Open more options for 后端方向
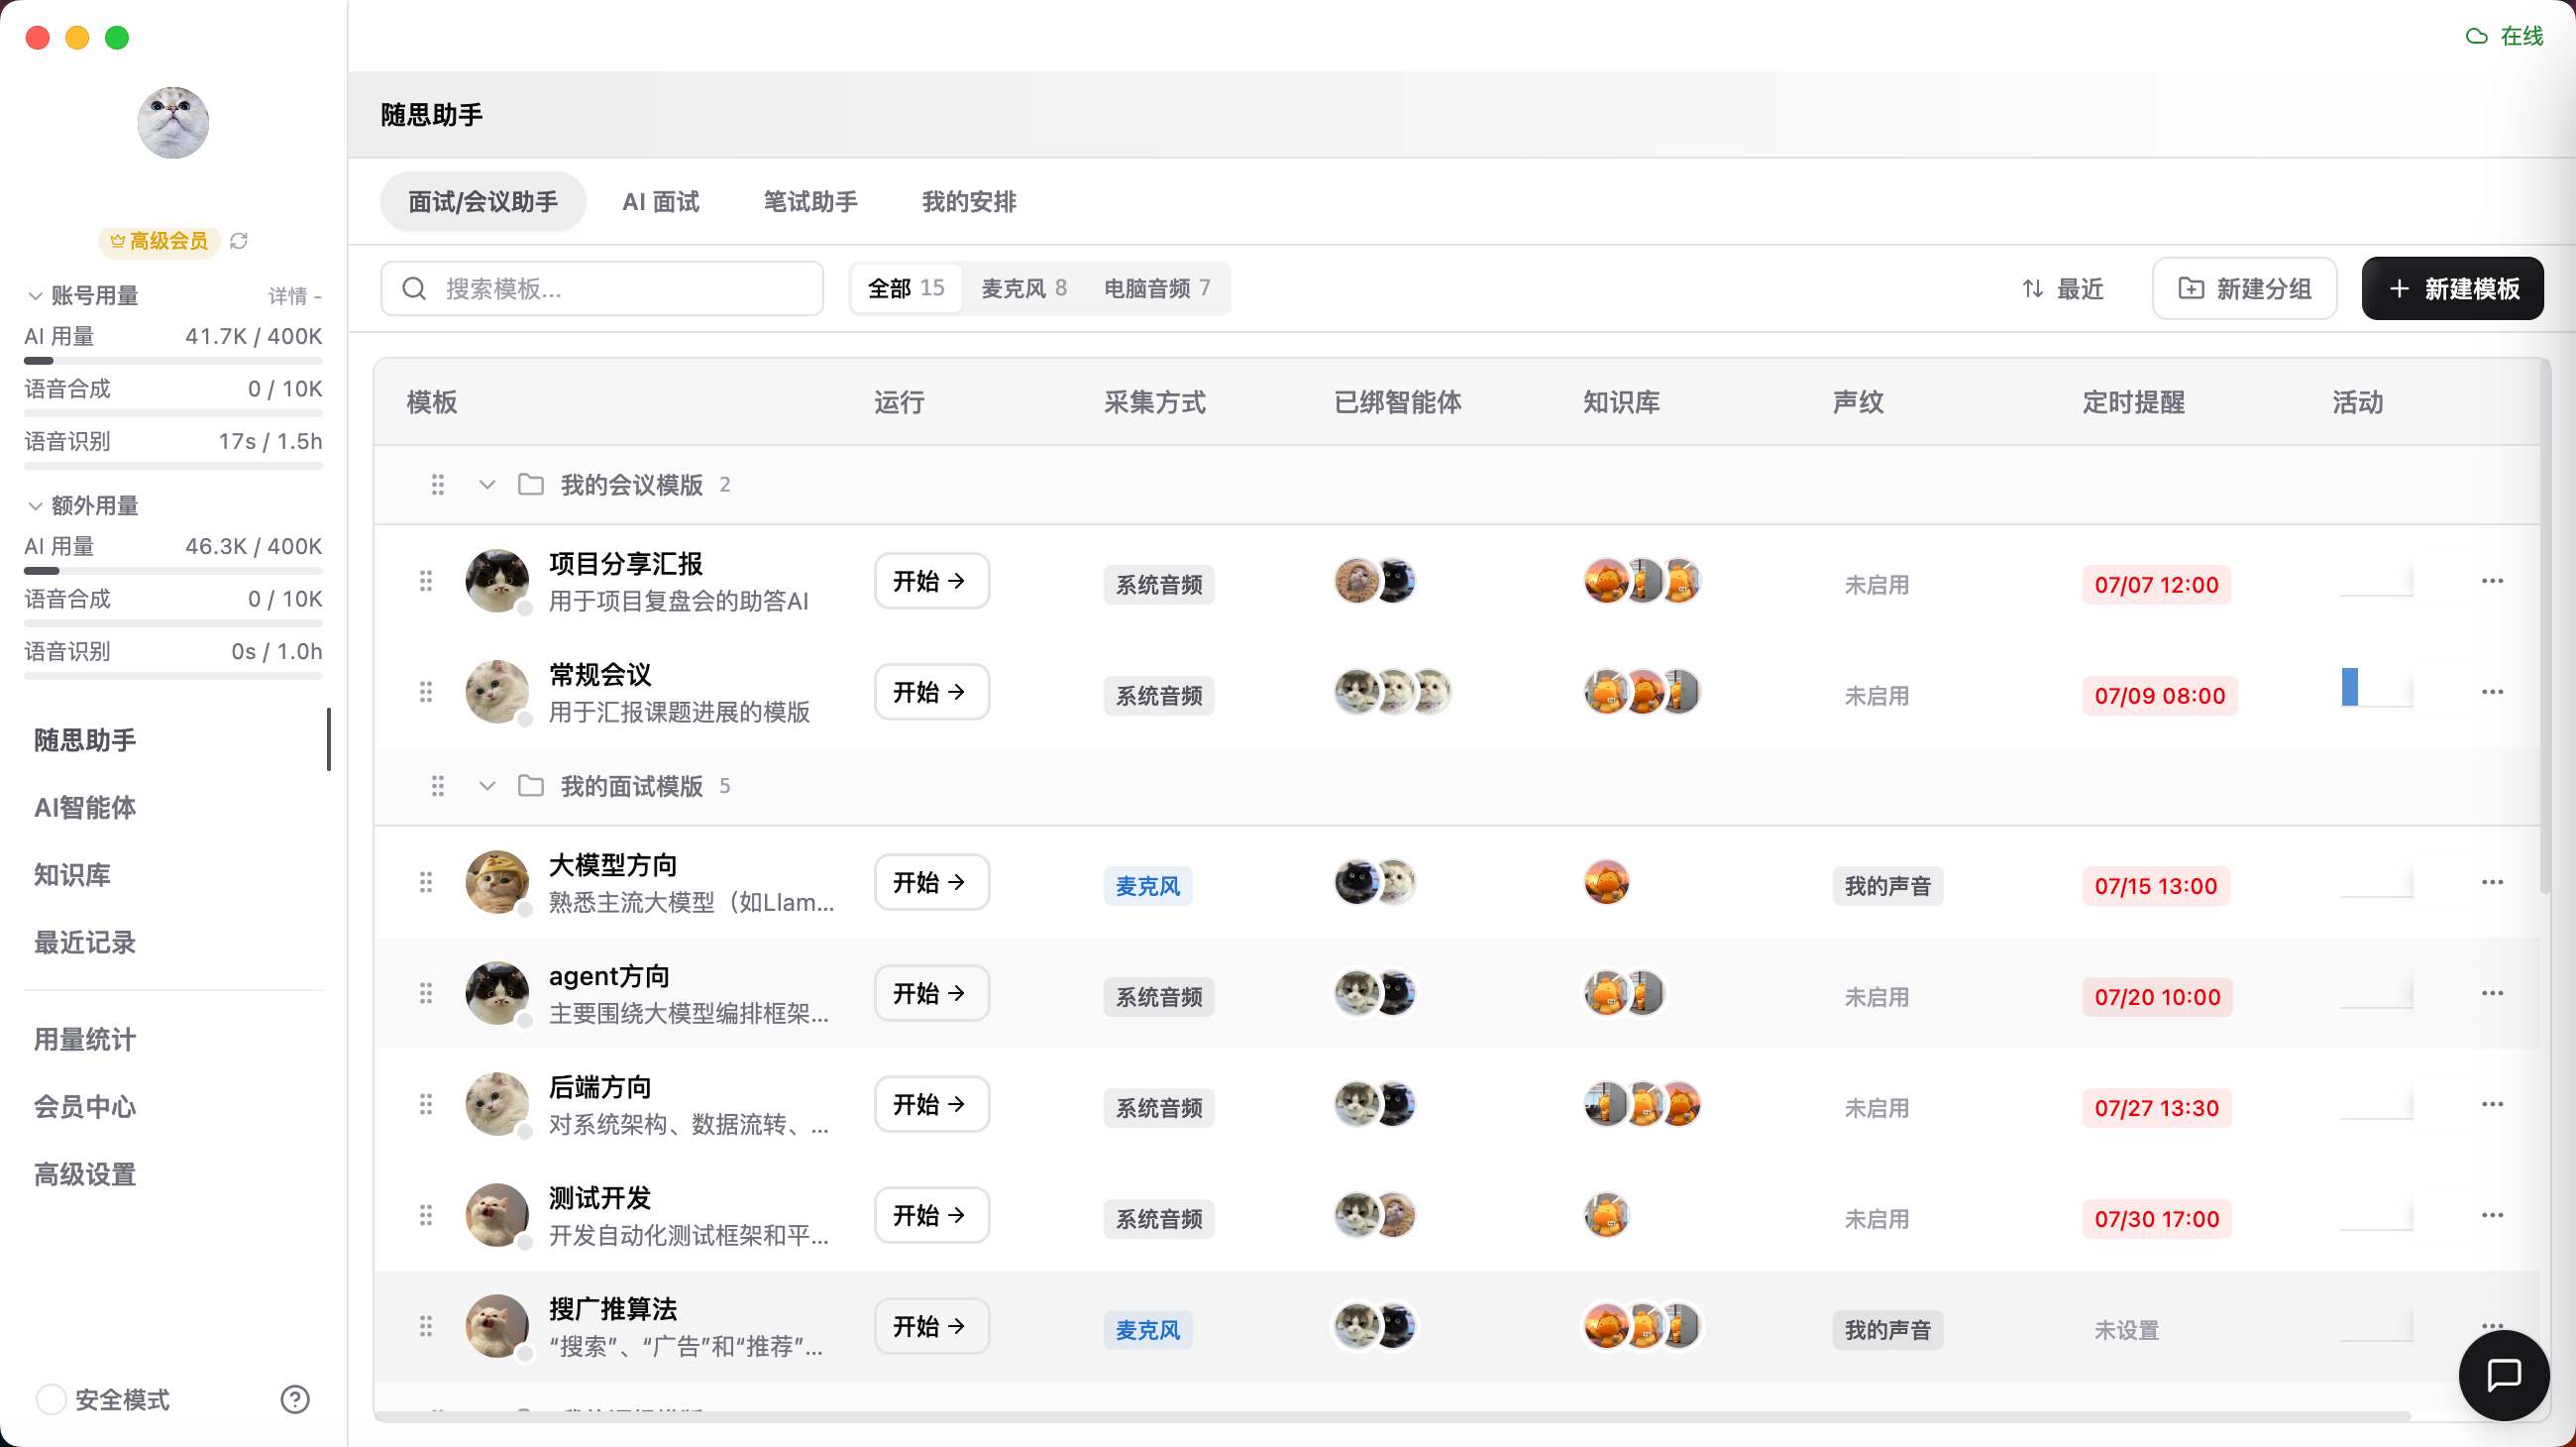The width and height of the screenshot is (2576, 1447). click(x=2492, y=1104)
